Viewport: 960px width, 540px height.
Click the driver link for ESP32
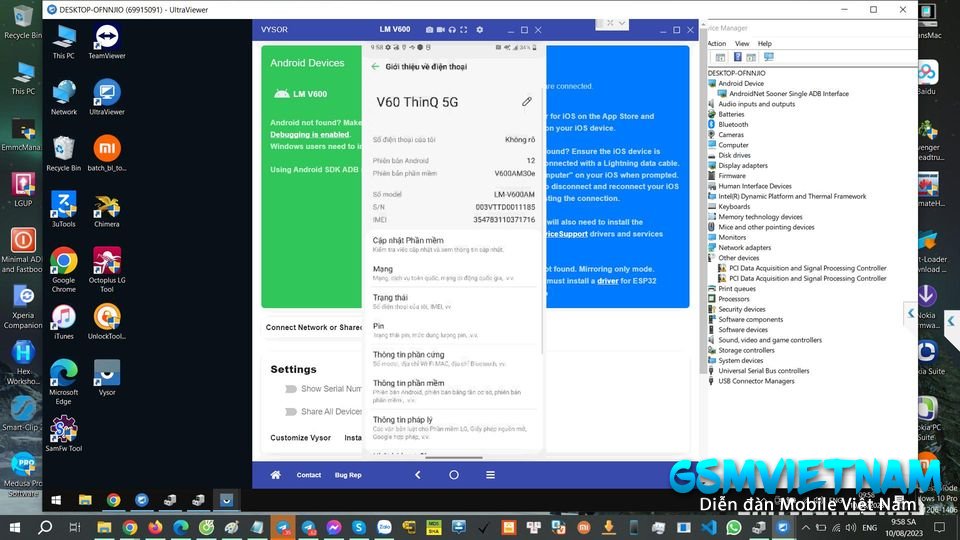607,281
